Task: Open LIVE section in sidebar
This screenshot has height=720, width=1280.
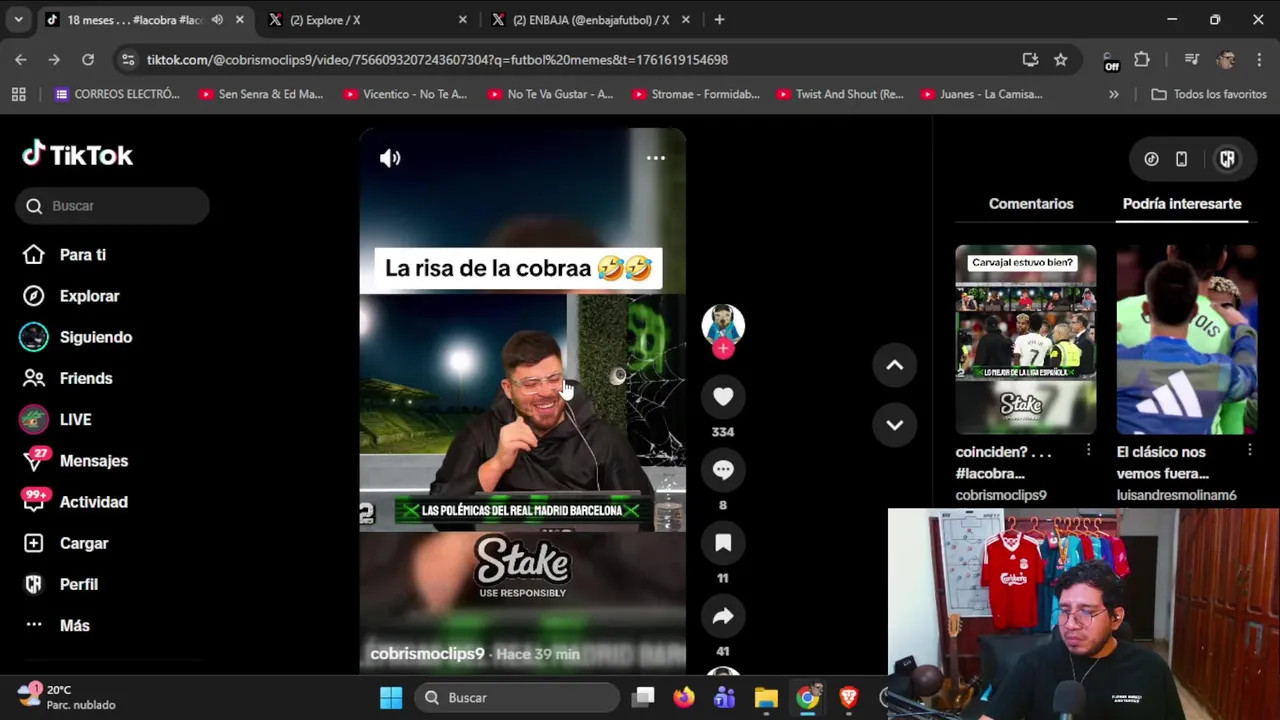Action: [x=75, y=420]
